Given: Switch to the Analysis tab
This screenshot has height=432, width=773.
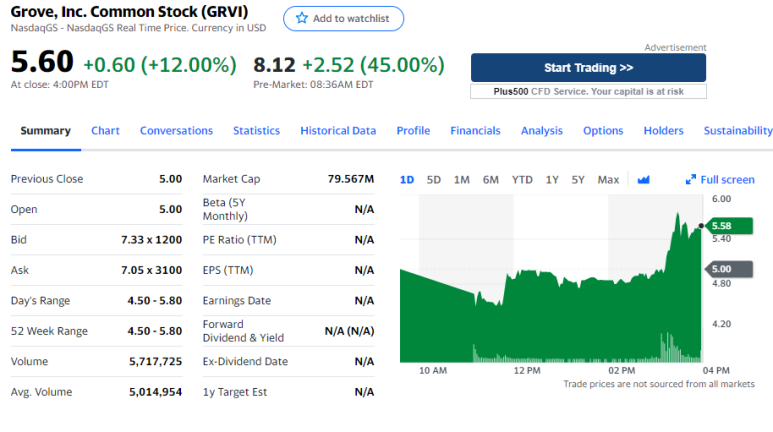Looking at the screenshot, I should point(542,131).
